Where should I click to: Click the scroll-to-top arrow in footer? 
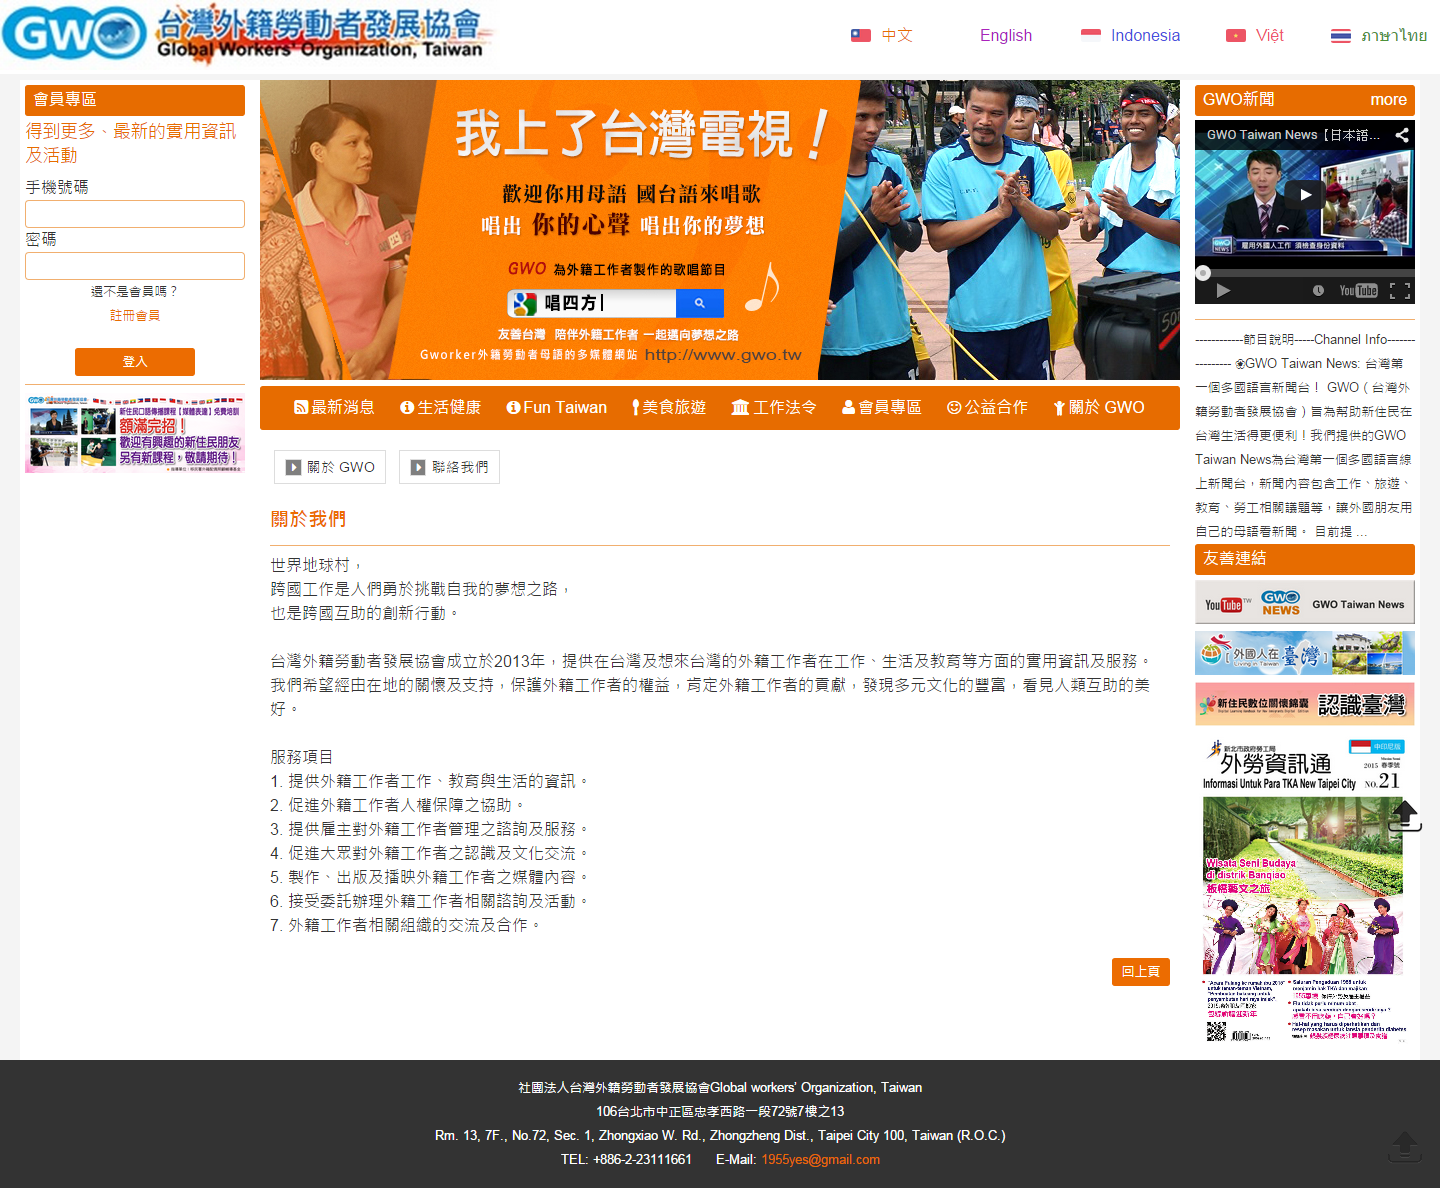click(1404, 1146)
